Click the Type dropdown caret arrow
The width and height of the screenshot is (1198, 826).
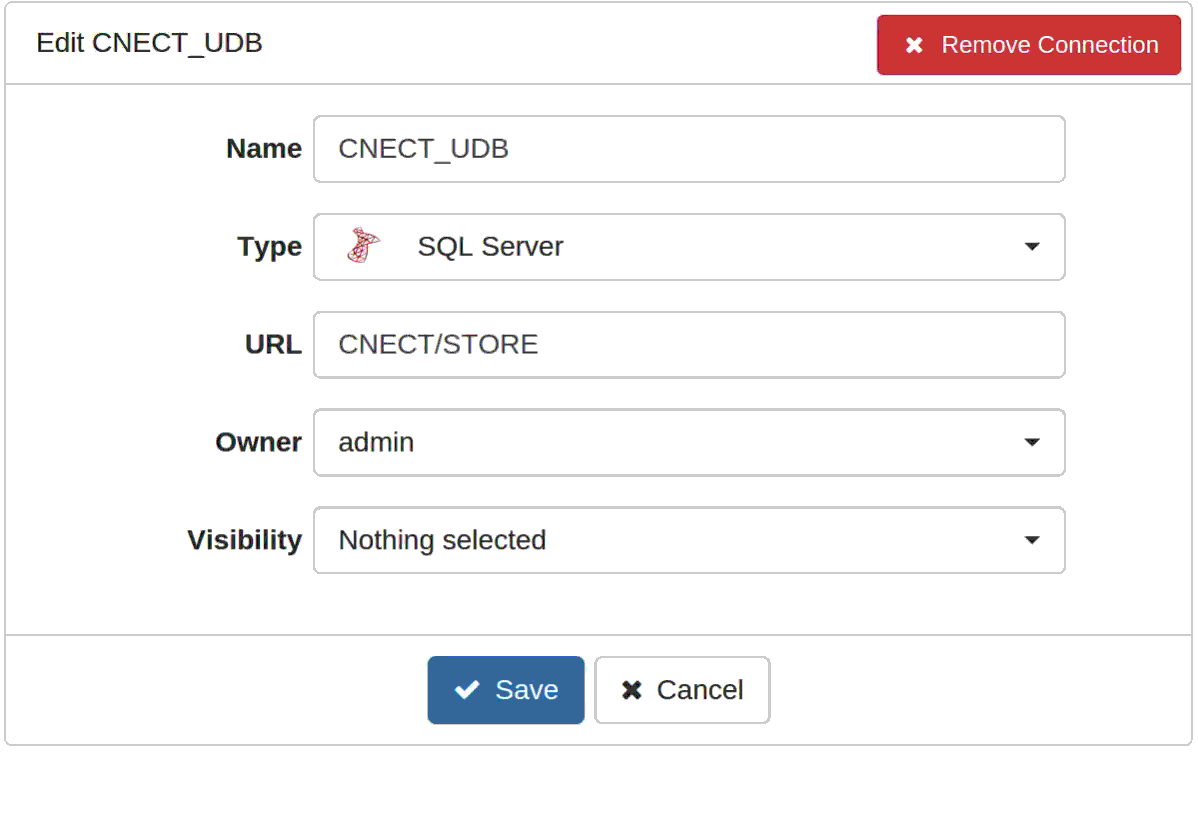click(x=1031, y=246)
